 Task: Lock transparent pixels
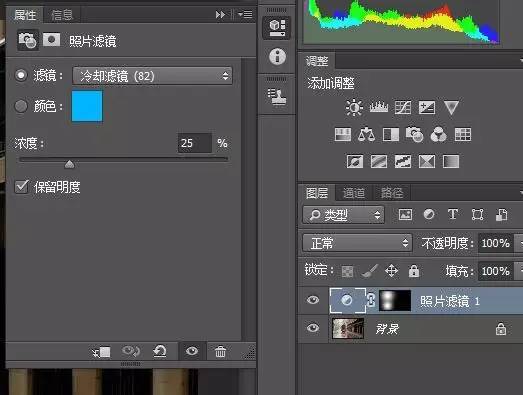tap(348, 271)
